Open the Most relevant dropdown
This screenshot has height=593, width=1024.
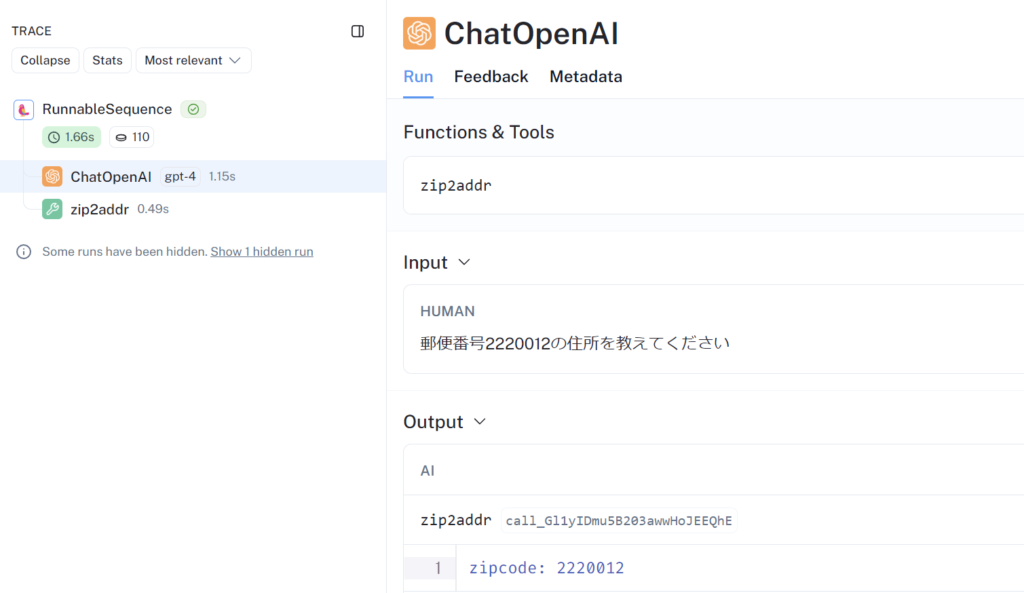tap(193, 60)
